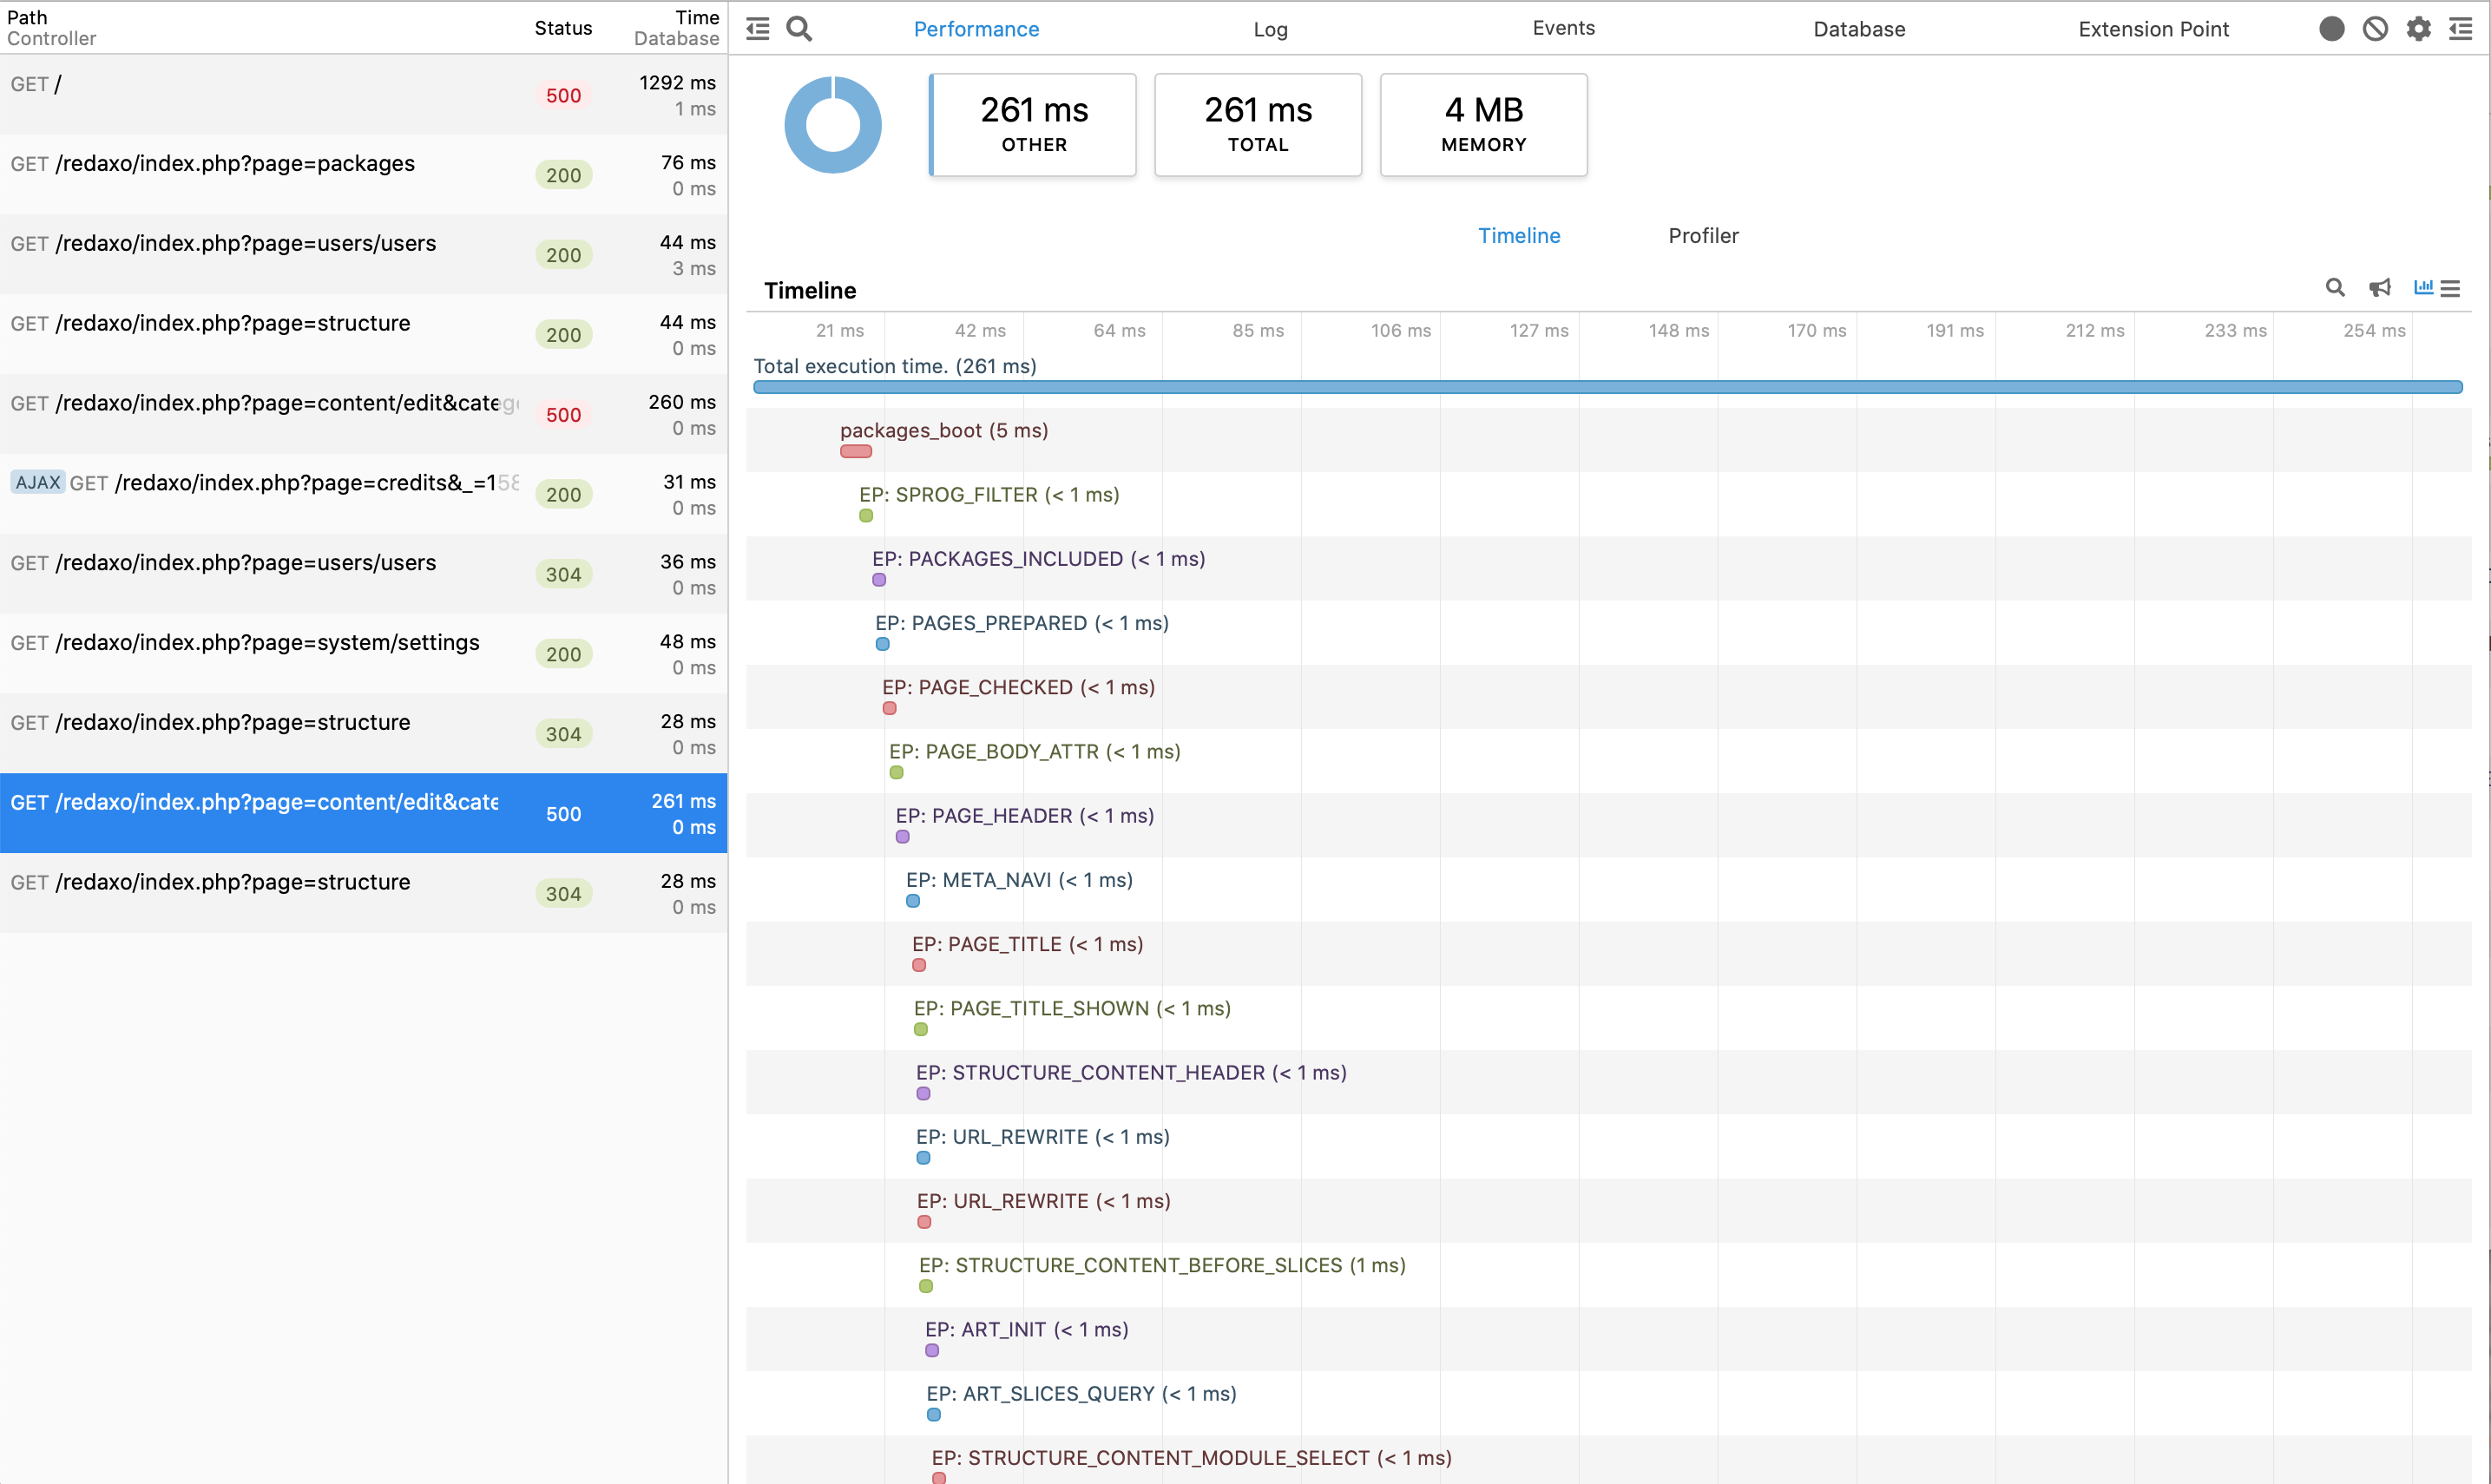The width and height of the screenshot is (2491, 1484).
Task: Click the 261 ms OTHER metric box
Action: [x=1033, y=124]
